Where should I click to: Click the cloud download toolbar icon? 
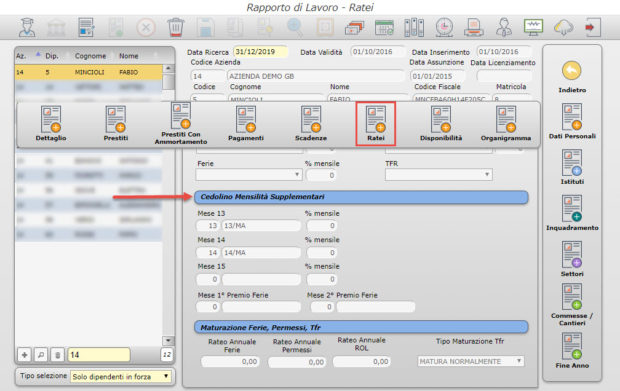coord(563,28)
